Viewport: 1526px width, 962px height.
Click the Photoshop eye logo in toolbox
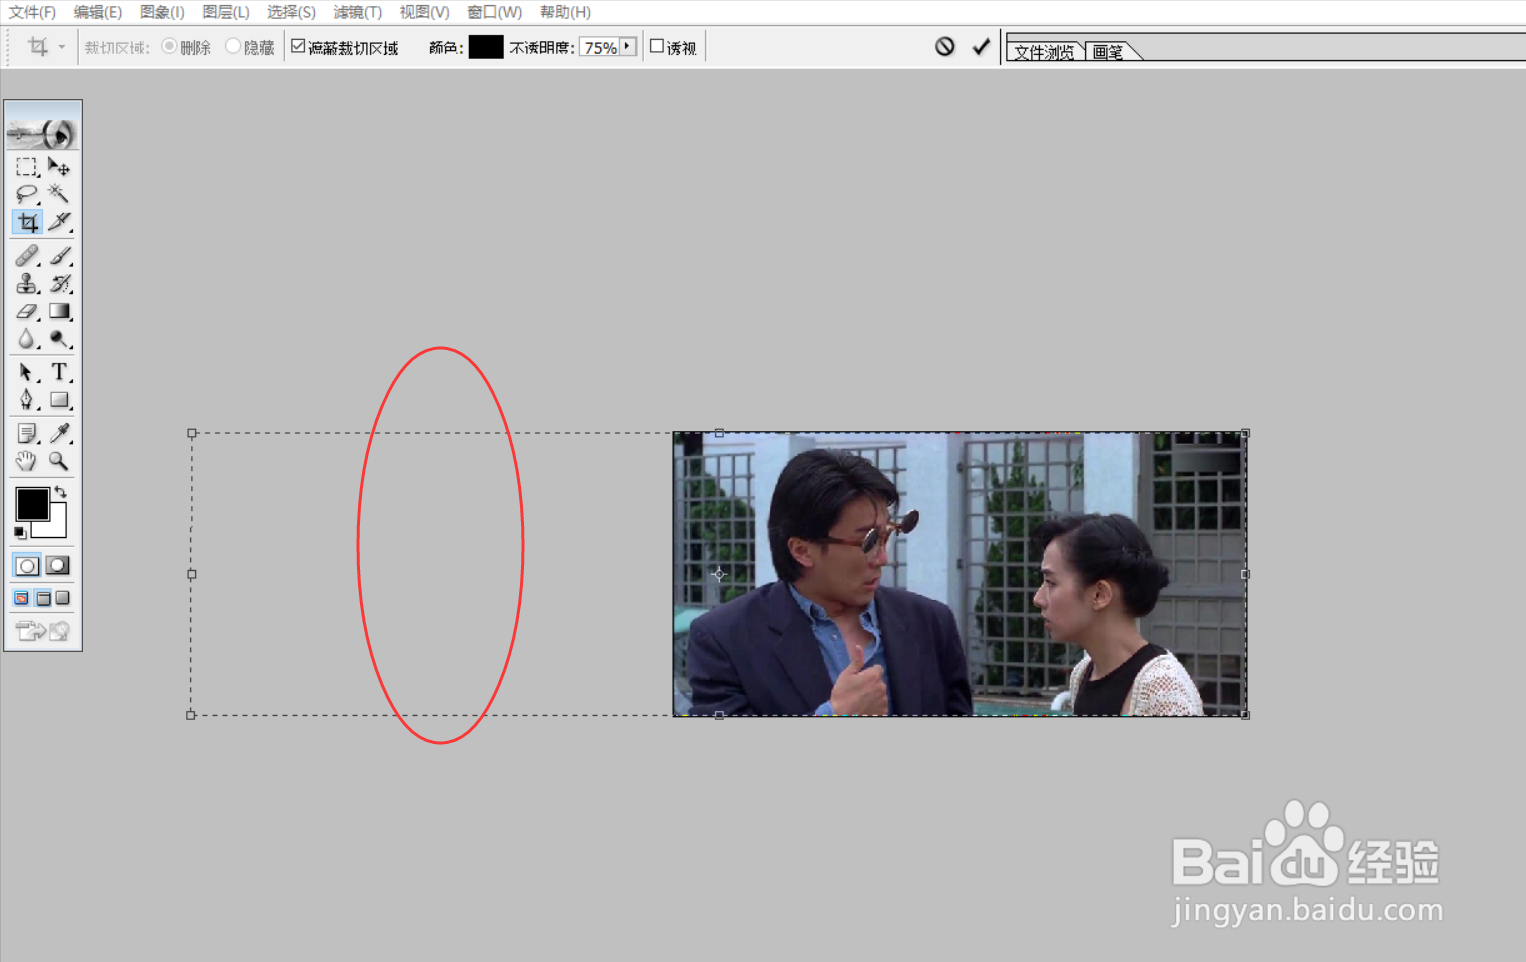[x=43, y=128]
